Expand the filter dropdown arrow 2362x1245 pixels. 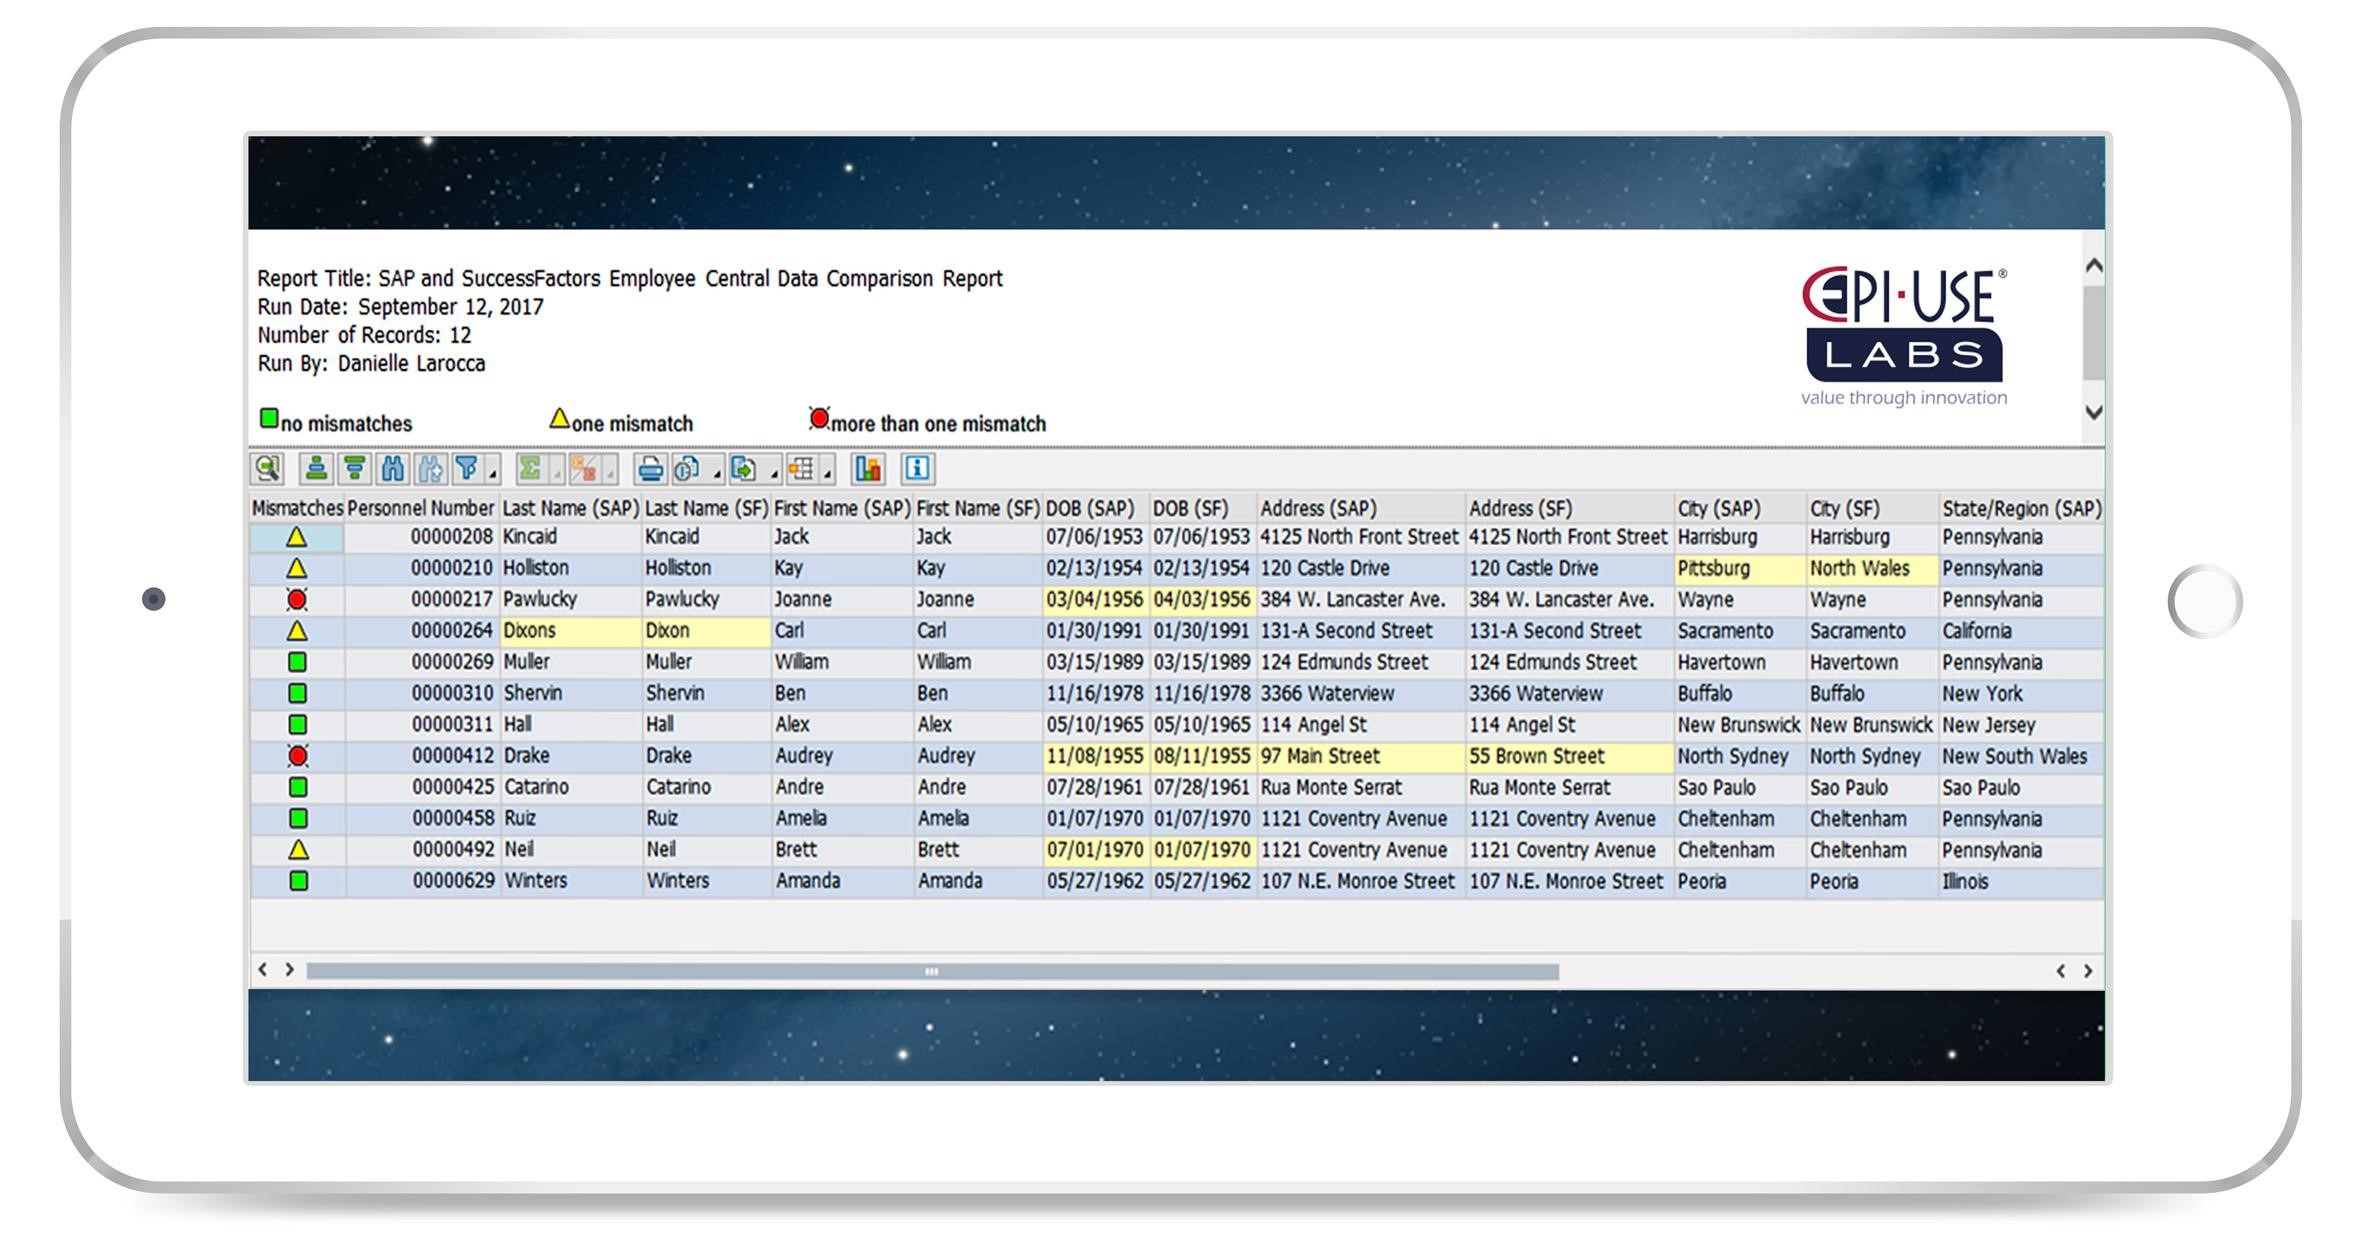pyautogui.click(x=494, y=472)
